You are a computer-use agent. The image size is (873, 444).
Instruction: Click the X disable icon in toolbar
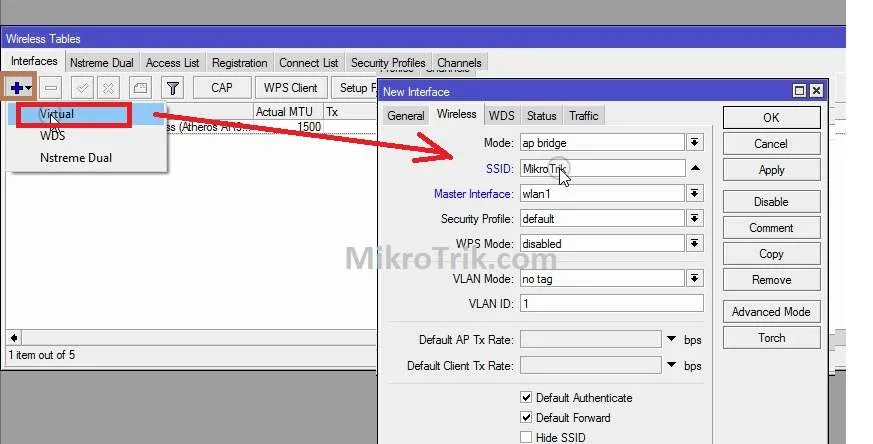tap(109, 88)
